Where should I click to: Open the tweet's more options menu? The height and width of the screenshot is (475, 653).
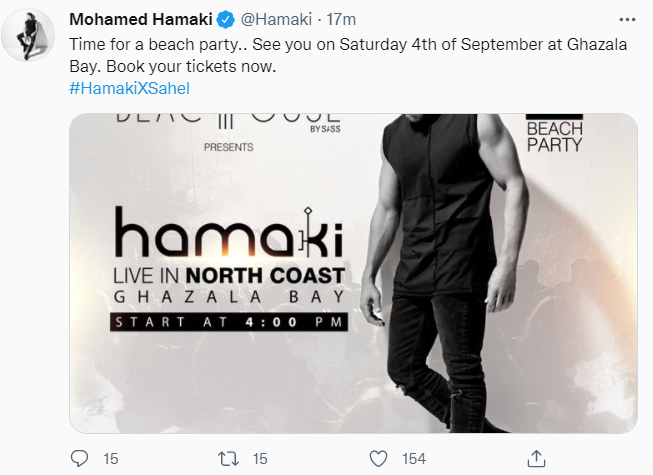pos(626,19)
